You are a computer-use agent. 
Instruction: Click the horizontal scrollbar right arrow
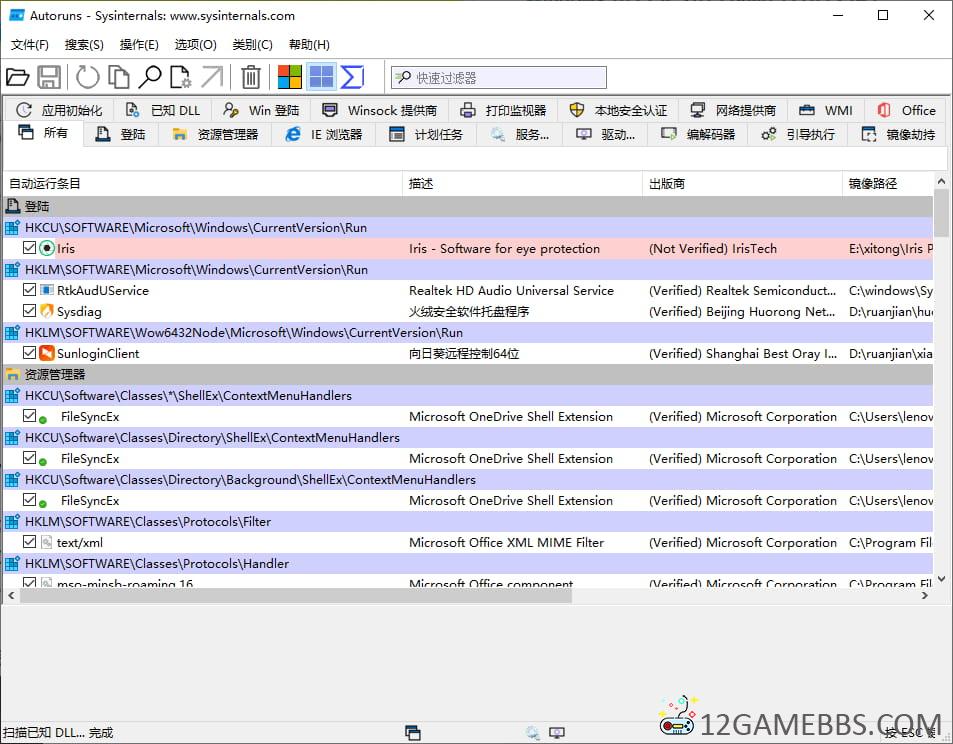click(925, 596)
